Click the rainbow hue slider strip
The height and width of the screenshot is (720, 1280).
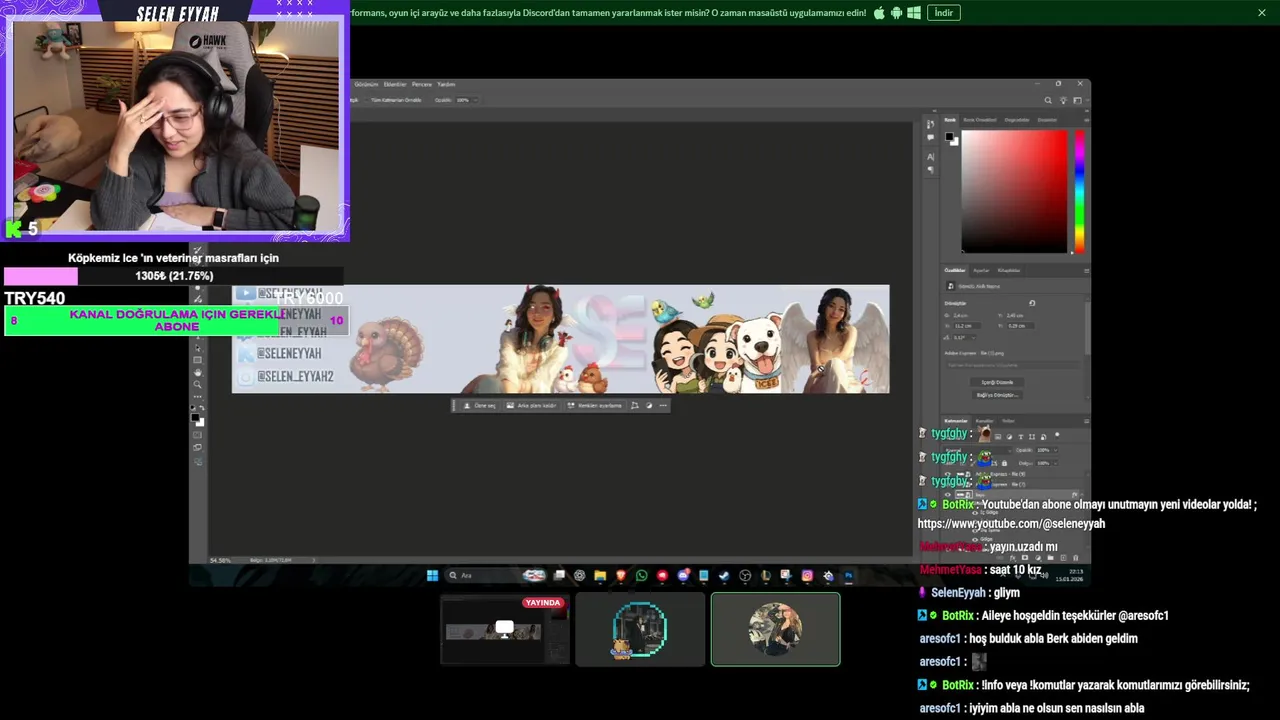1079,191
